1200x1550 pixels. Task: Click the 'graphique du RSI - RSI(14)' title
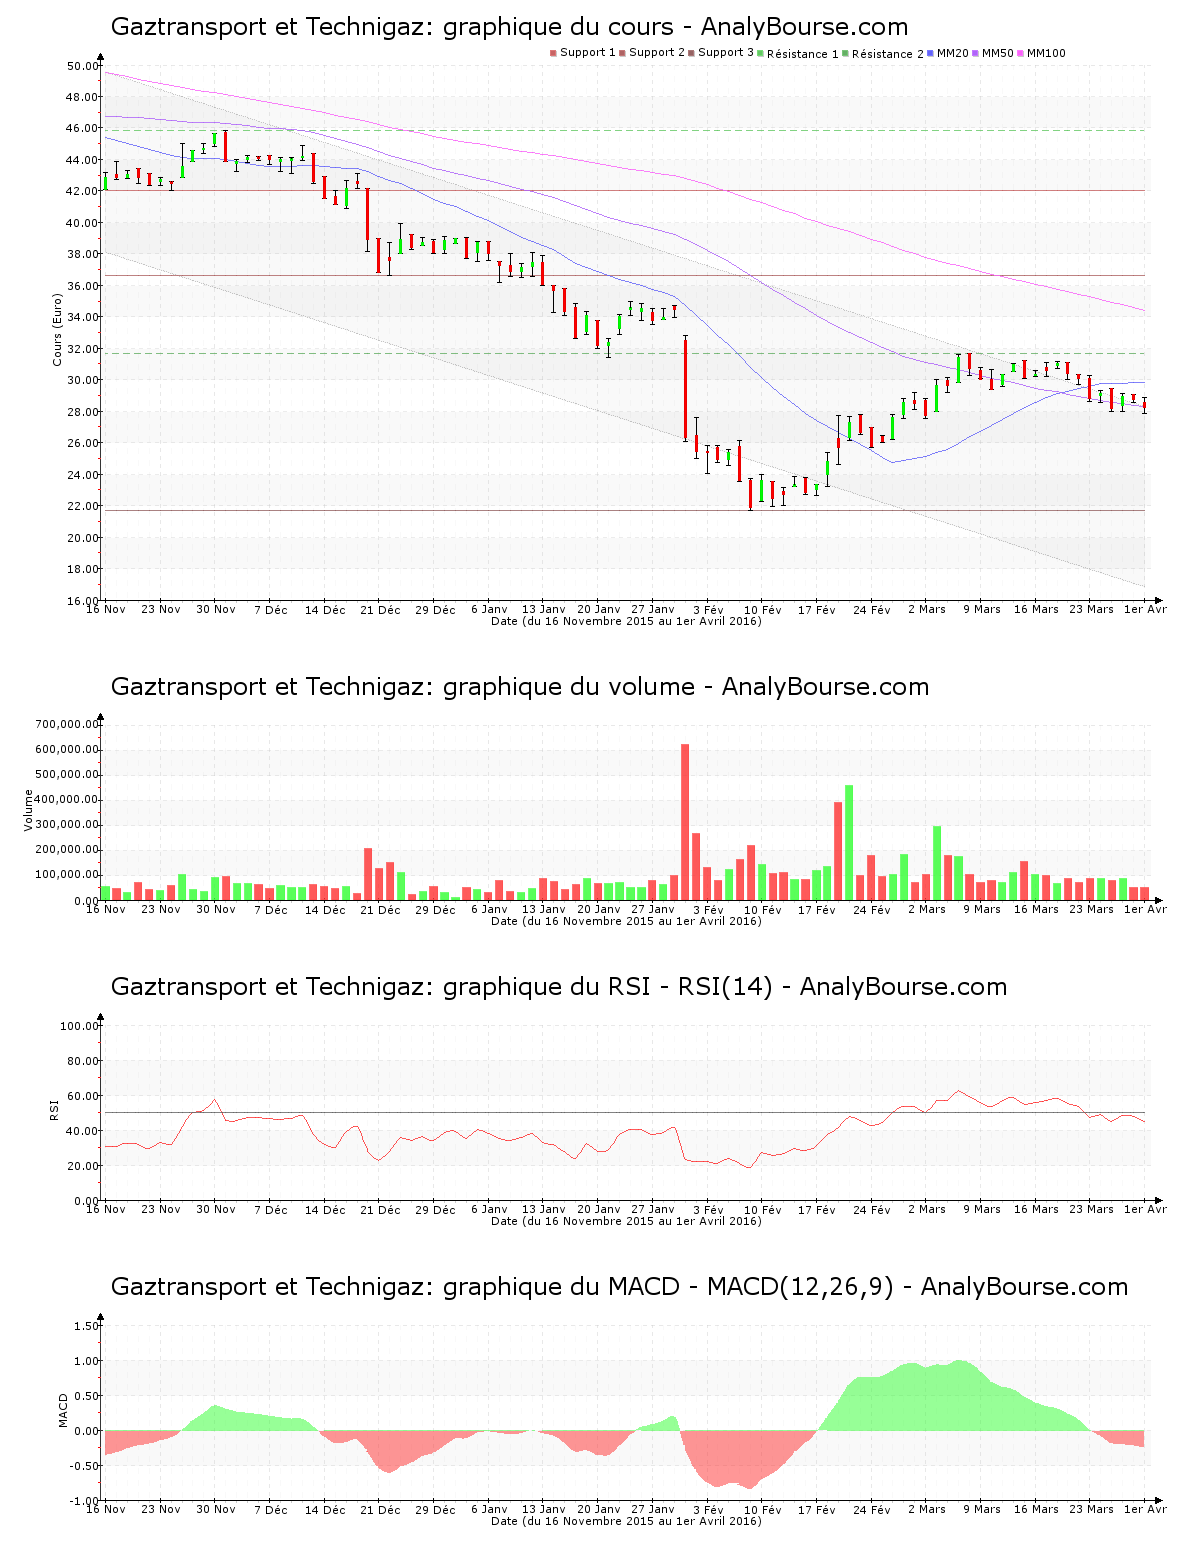559,987
